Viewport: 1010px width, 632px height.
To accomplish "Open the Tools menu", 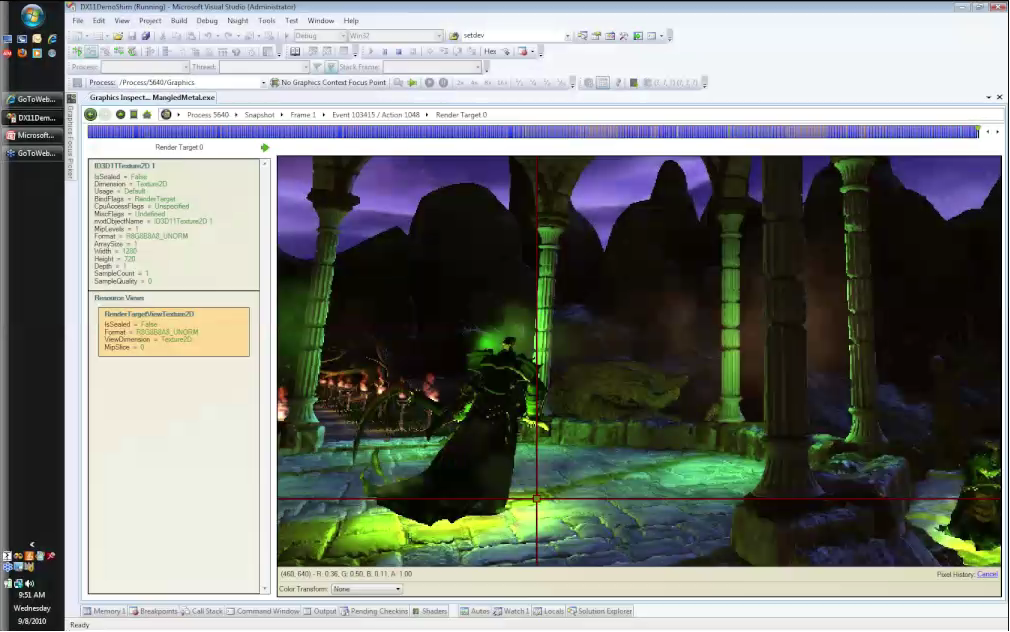I will coord(267,21).
